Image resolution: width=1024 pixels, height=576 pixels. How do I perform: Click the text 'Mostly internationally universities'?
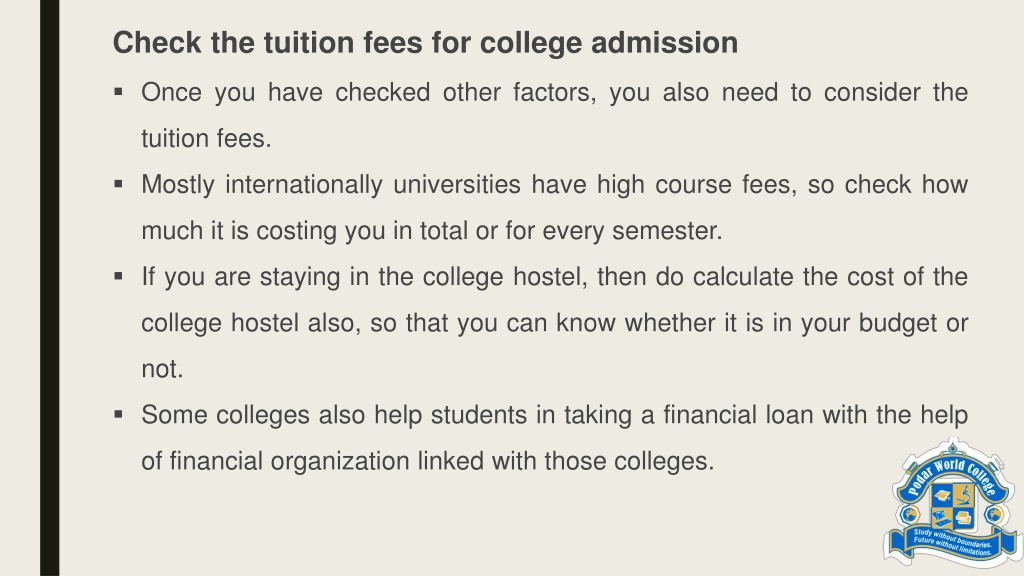(x=330, y=185)
